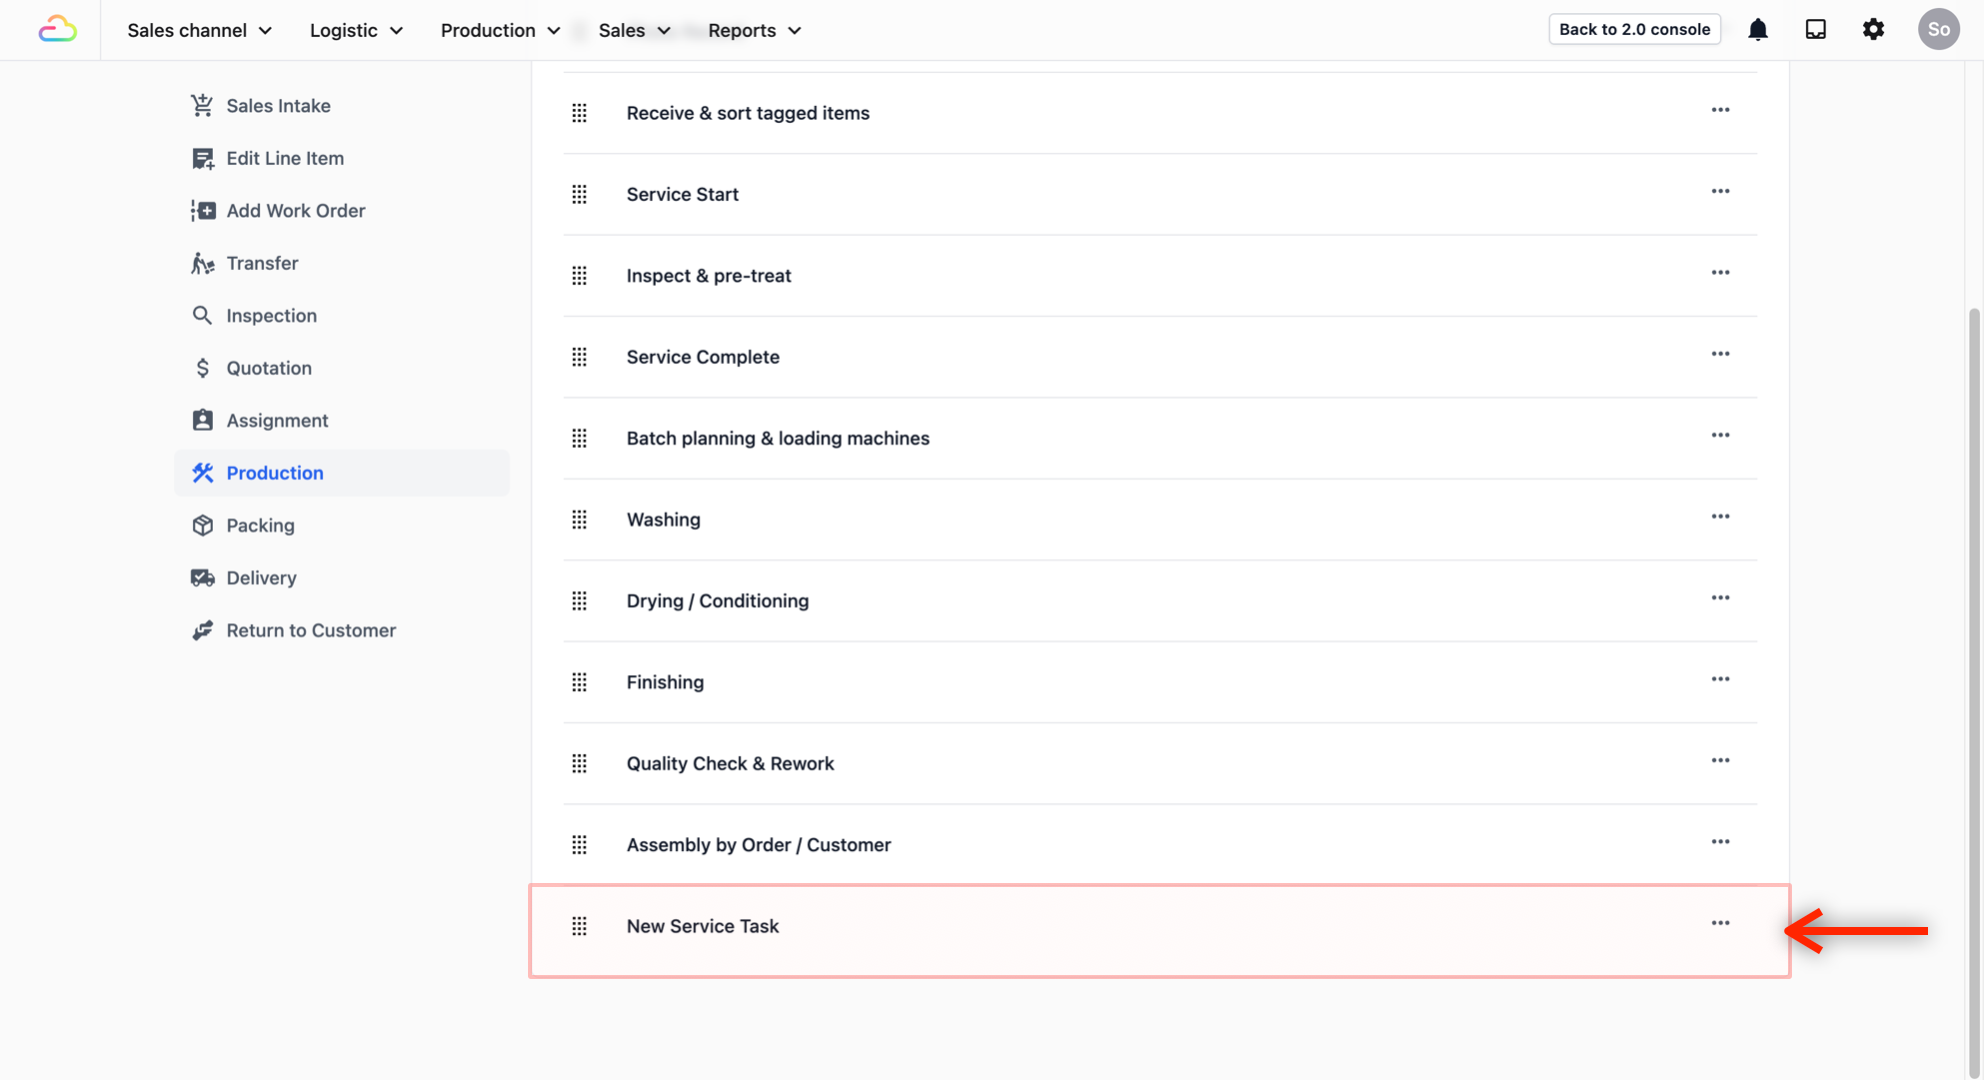Open the More options menu for Washing

click(1720, 517)
